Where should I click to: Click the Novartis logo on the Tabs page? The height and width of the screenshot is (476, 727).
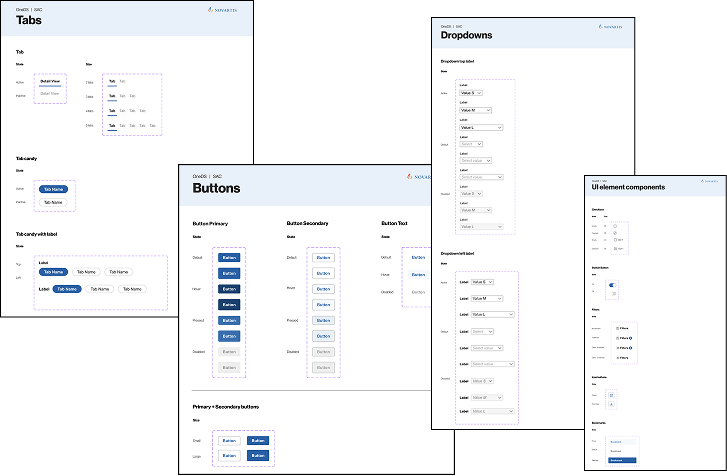[223, 10]
